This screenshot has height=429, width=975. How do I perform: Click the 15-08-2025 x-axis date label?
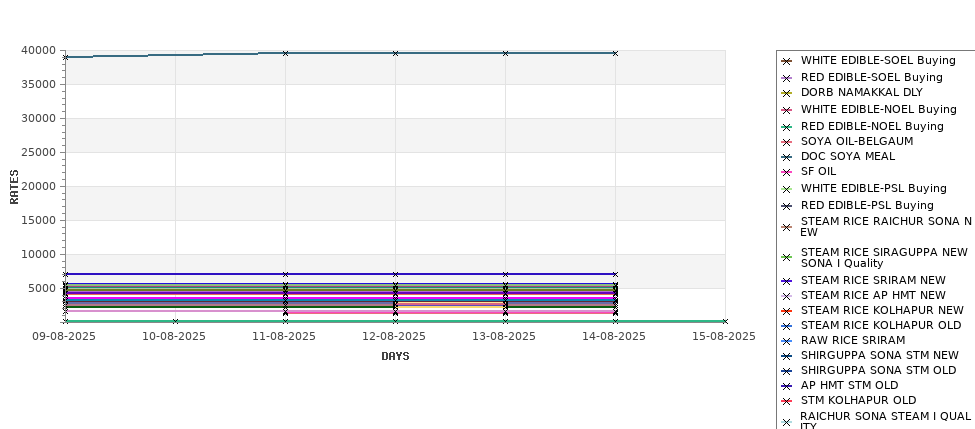[x=724, y=336]
